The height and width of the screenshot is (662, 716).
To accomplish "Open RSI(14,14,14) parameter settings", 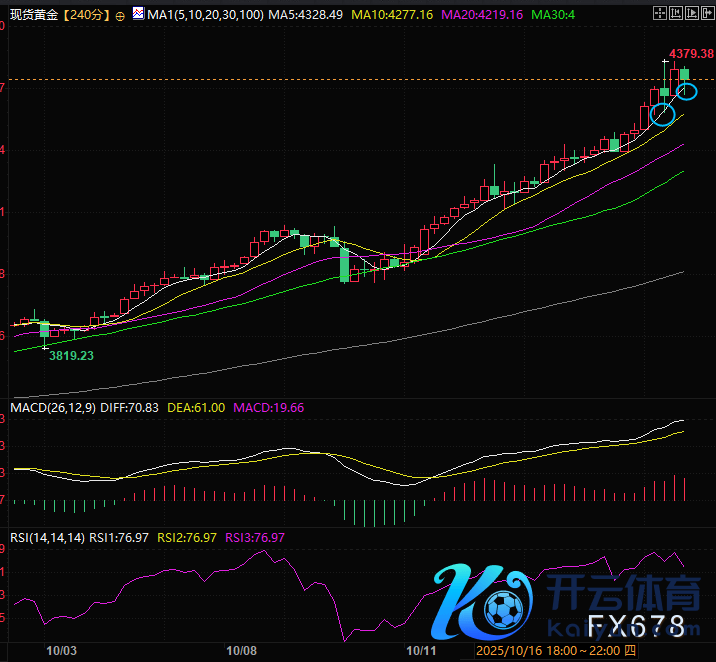I will point(46,537).
